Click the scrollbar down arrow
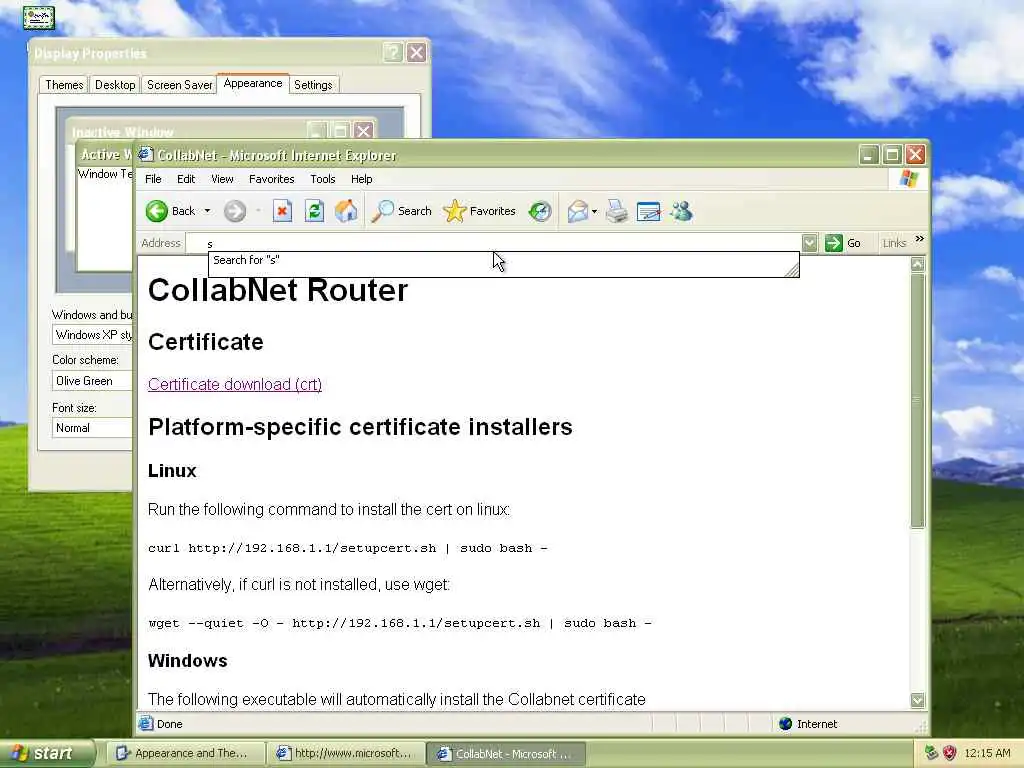1024x768 pixels. coord(918,700)
